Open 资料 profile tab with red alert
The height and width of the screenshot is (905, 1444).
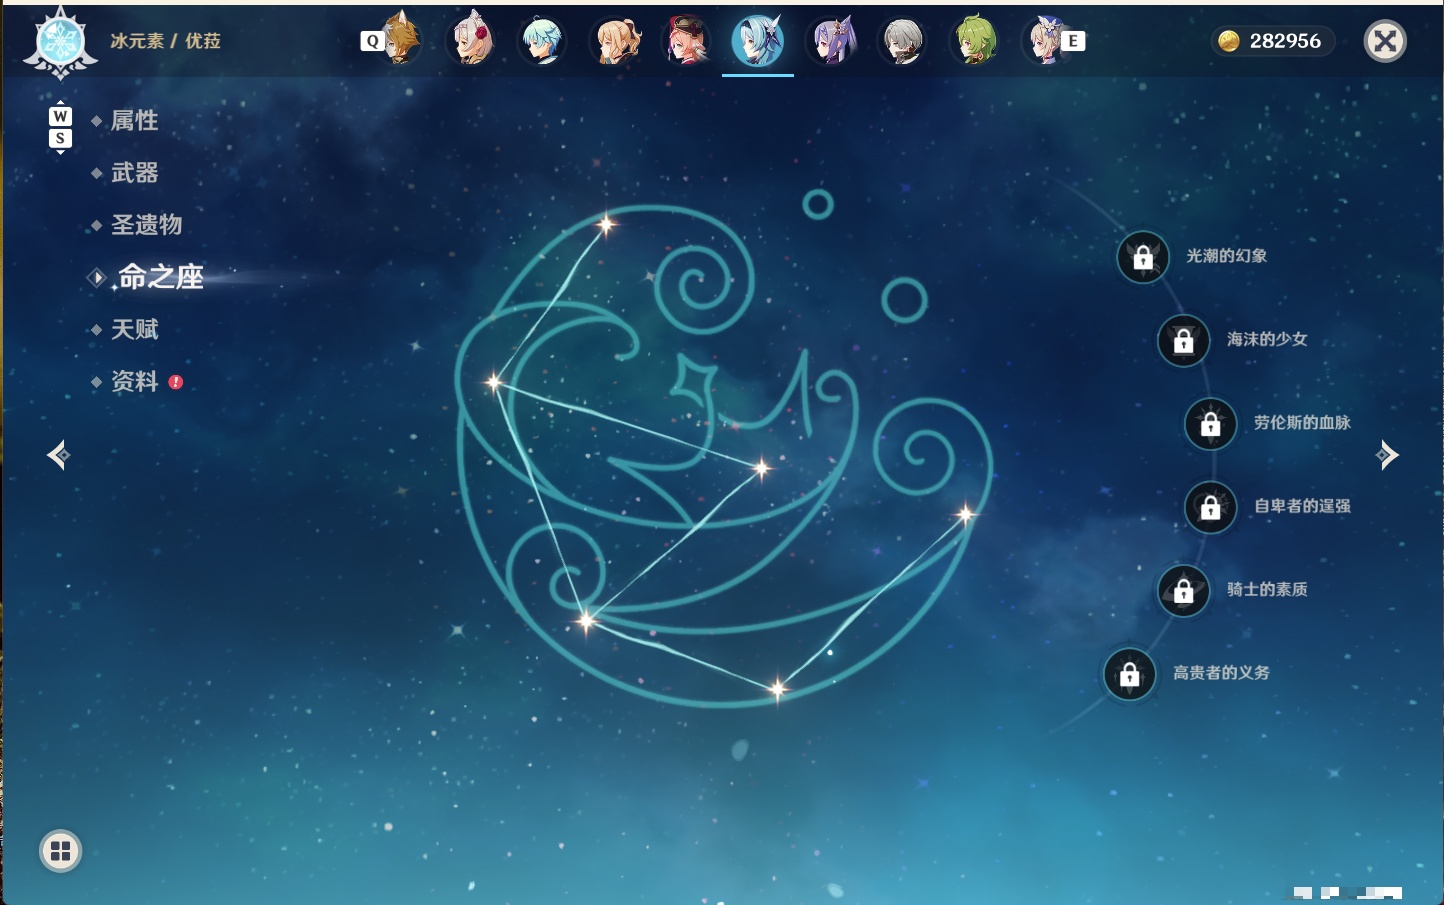(134, 381)
